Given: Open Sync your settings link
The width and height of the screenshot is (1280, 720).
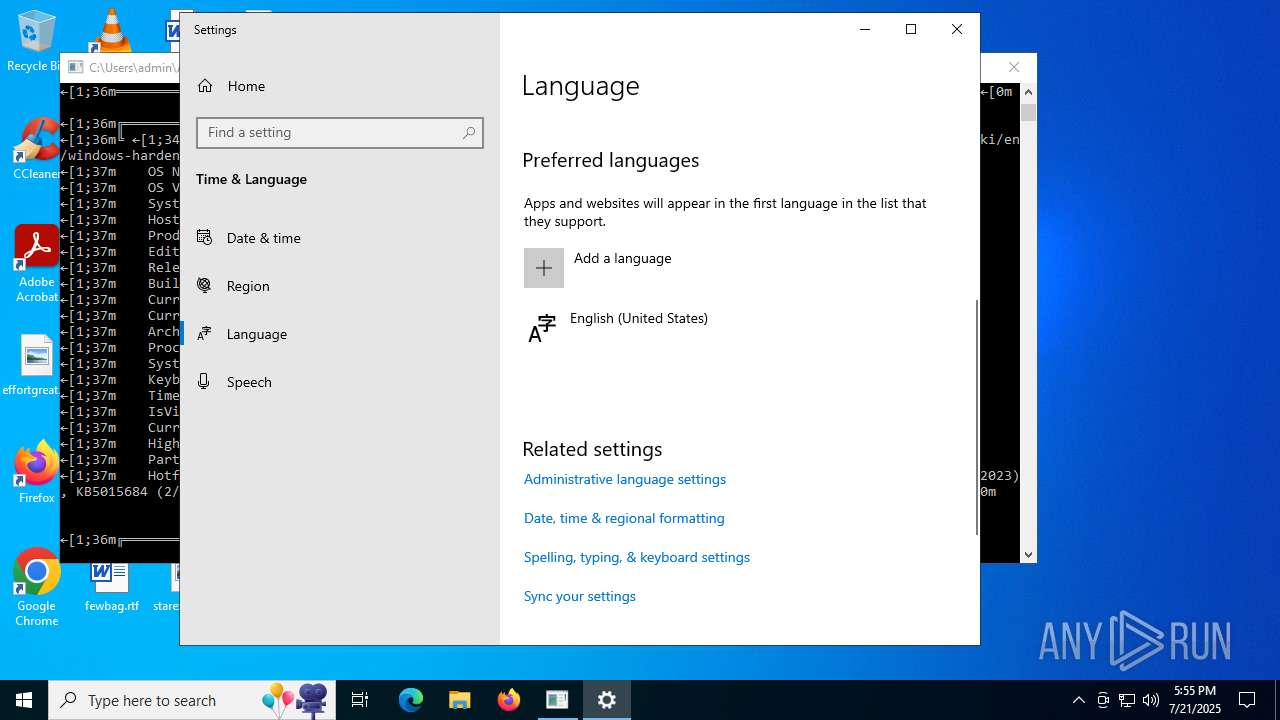Looking at the screenshot, I should pos(580,596).
